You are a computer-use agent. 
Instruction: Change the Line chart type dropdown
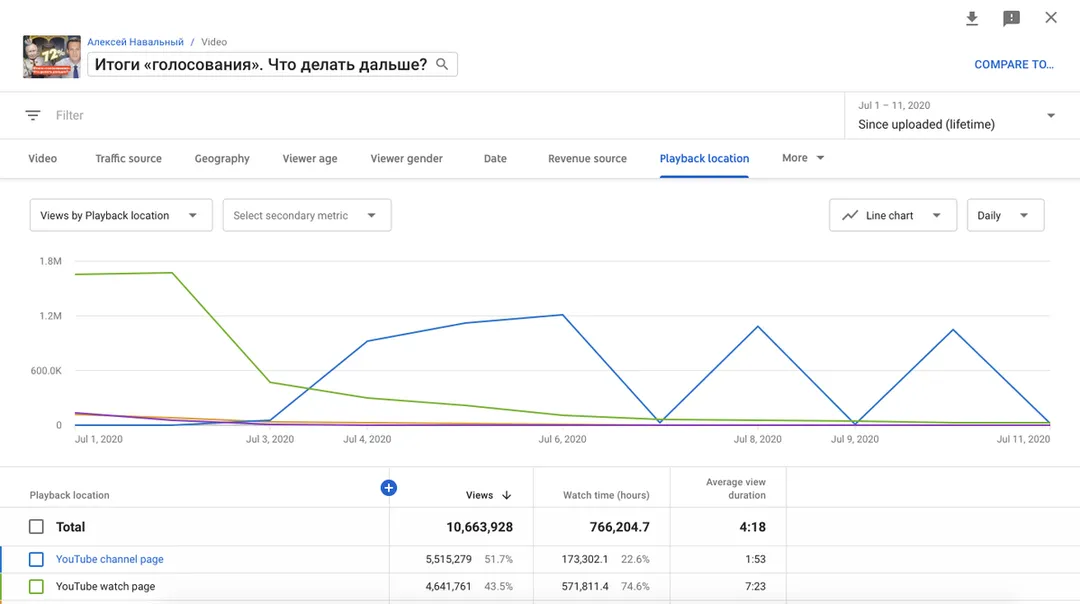[893, 216]
